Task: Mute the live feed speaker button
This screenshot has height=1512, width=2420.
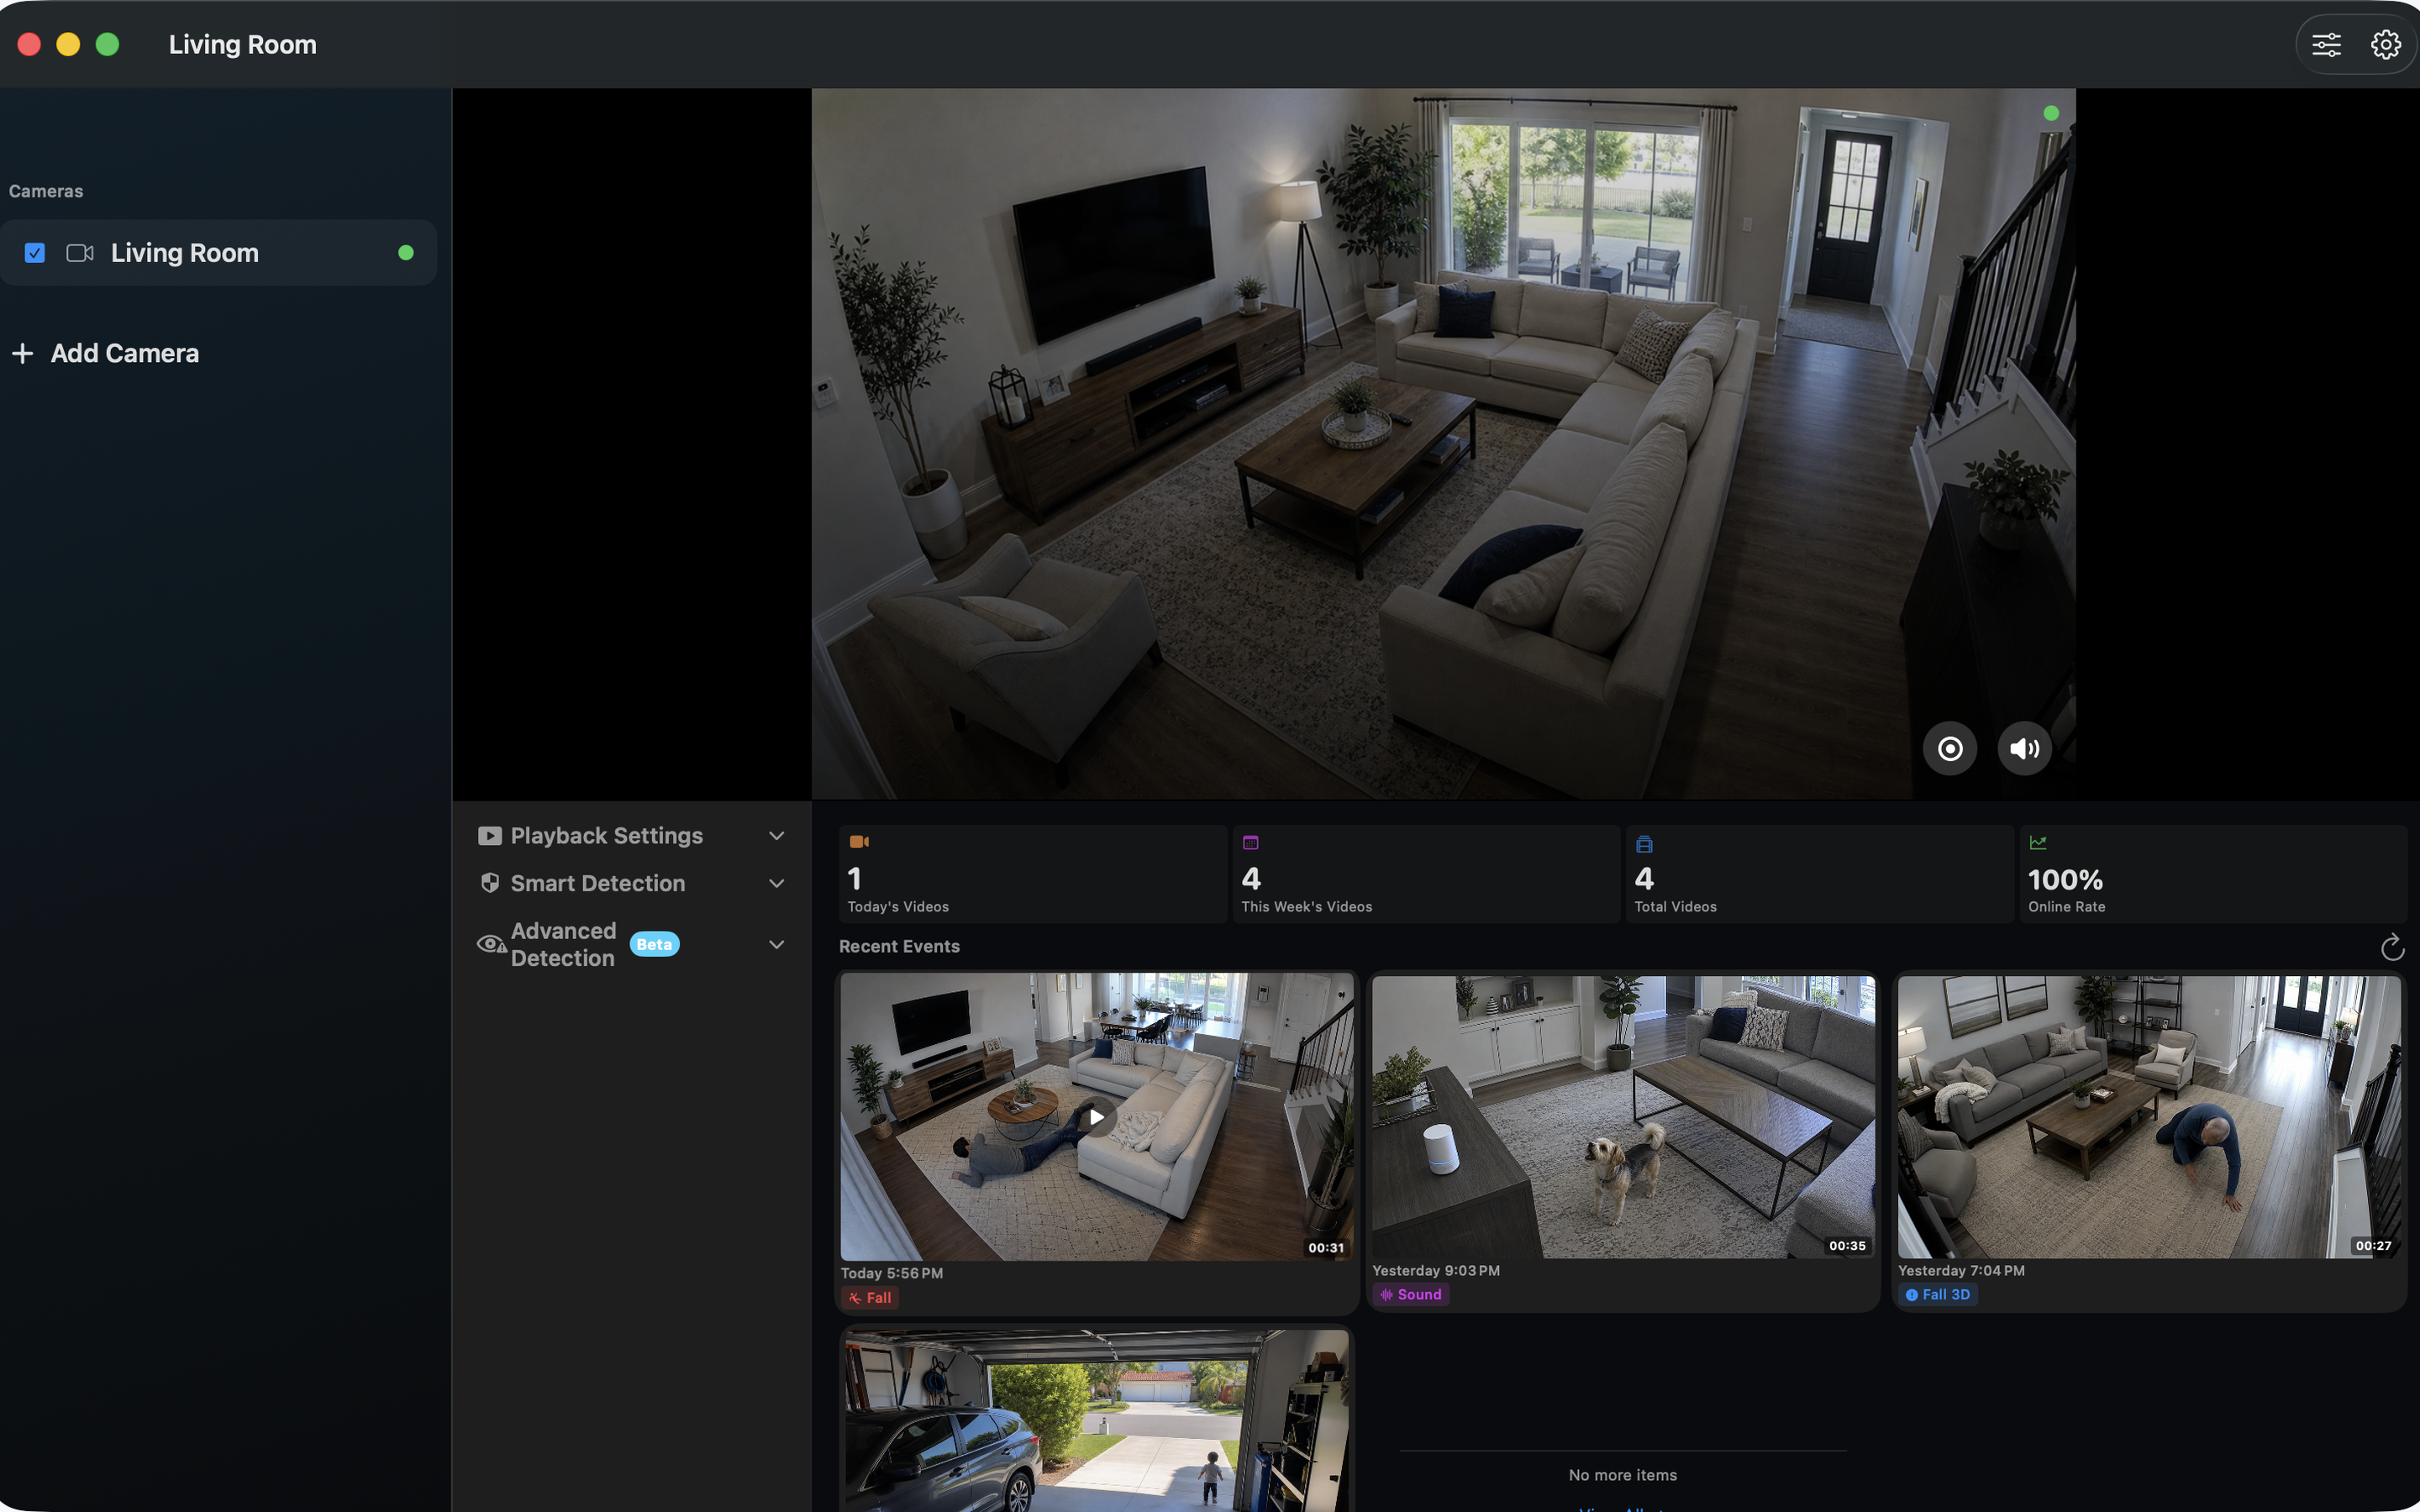Action: point(2025,749)
